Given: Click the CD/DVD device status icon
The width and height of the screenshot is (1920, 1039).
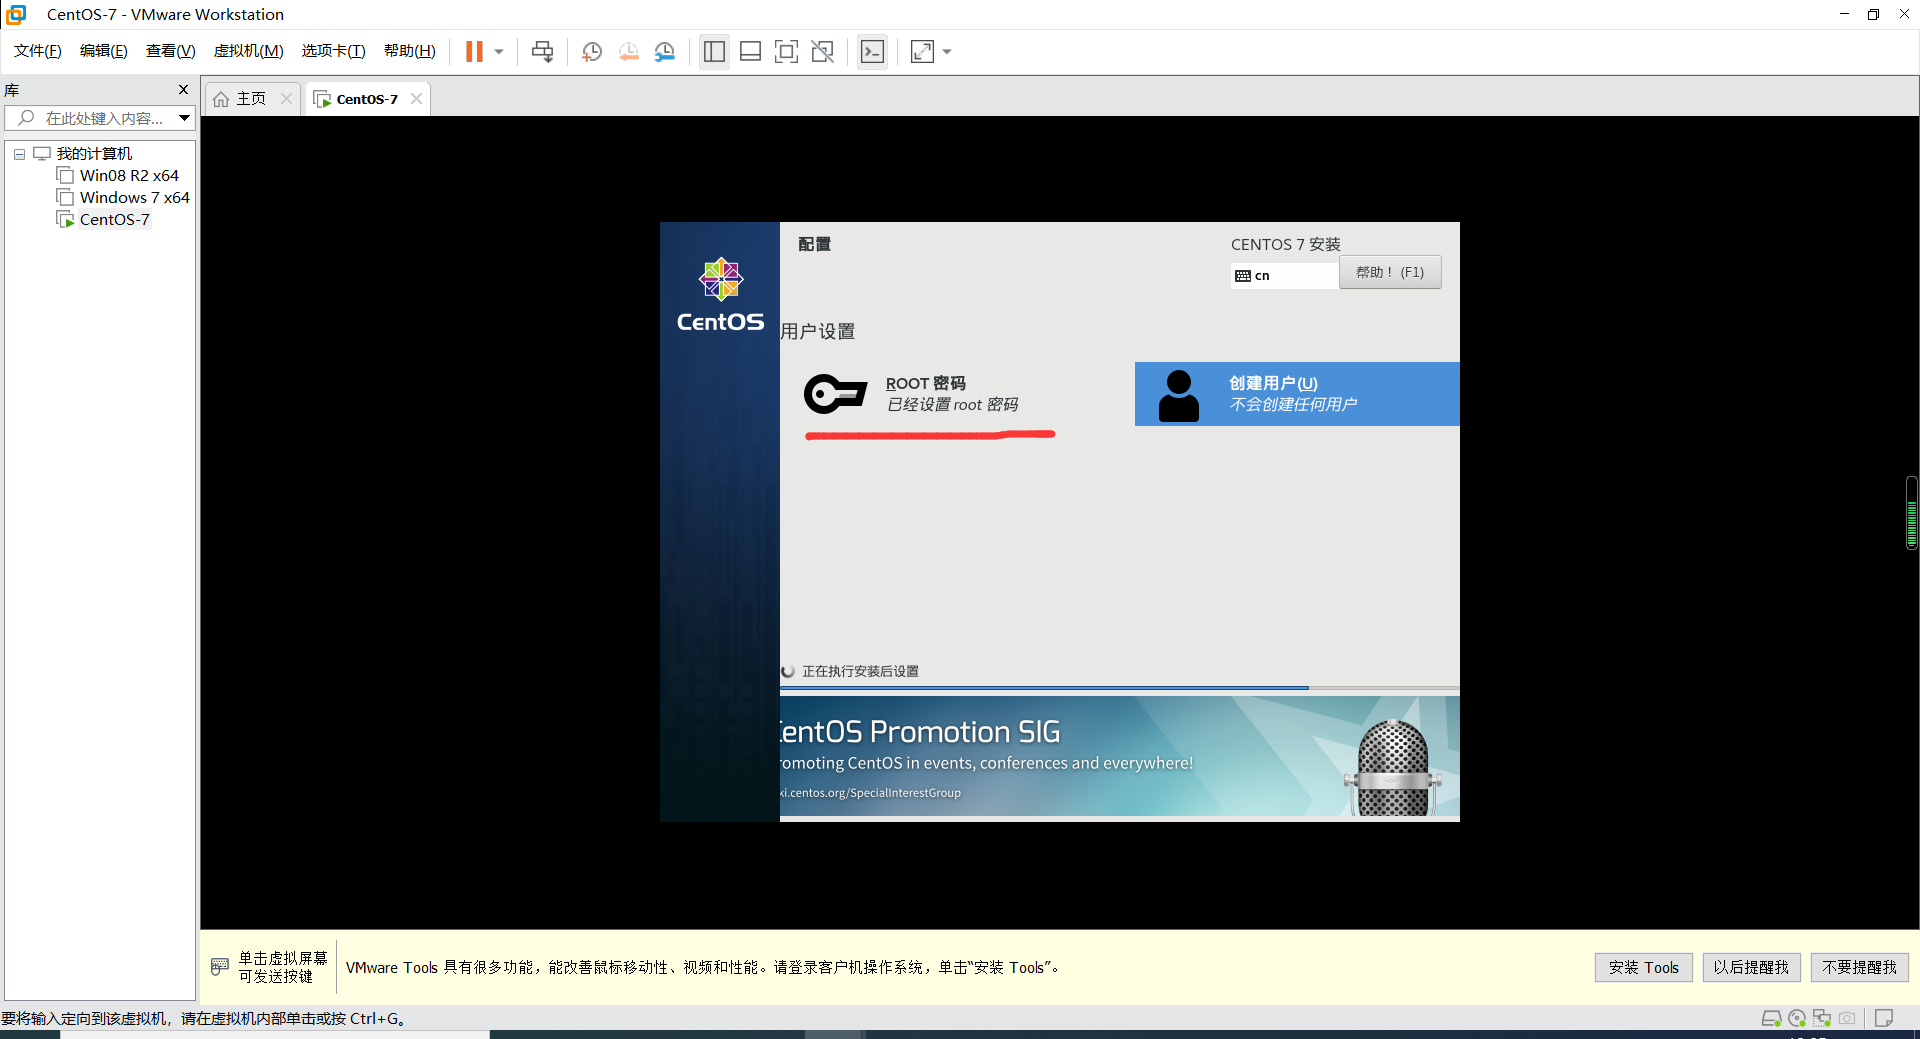Looking at the screenshot, I should (1797, 1018).
